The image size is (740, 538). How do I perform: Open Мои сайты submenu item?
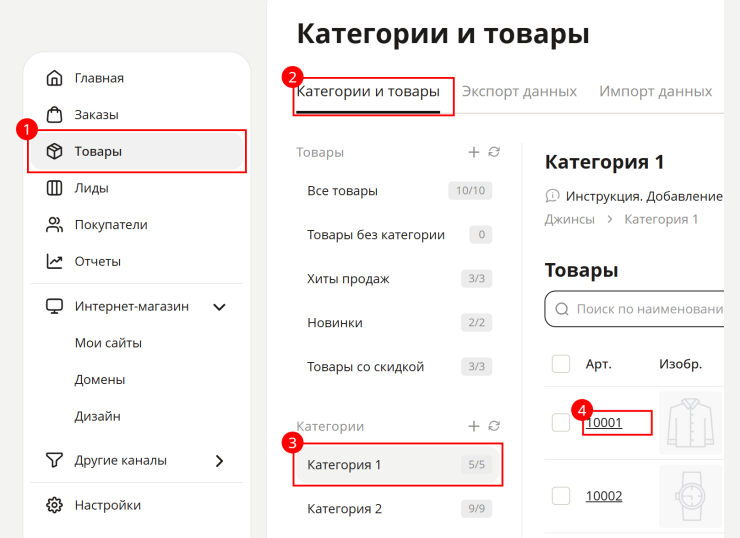108,343
